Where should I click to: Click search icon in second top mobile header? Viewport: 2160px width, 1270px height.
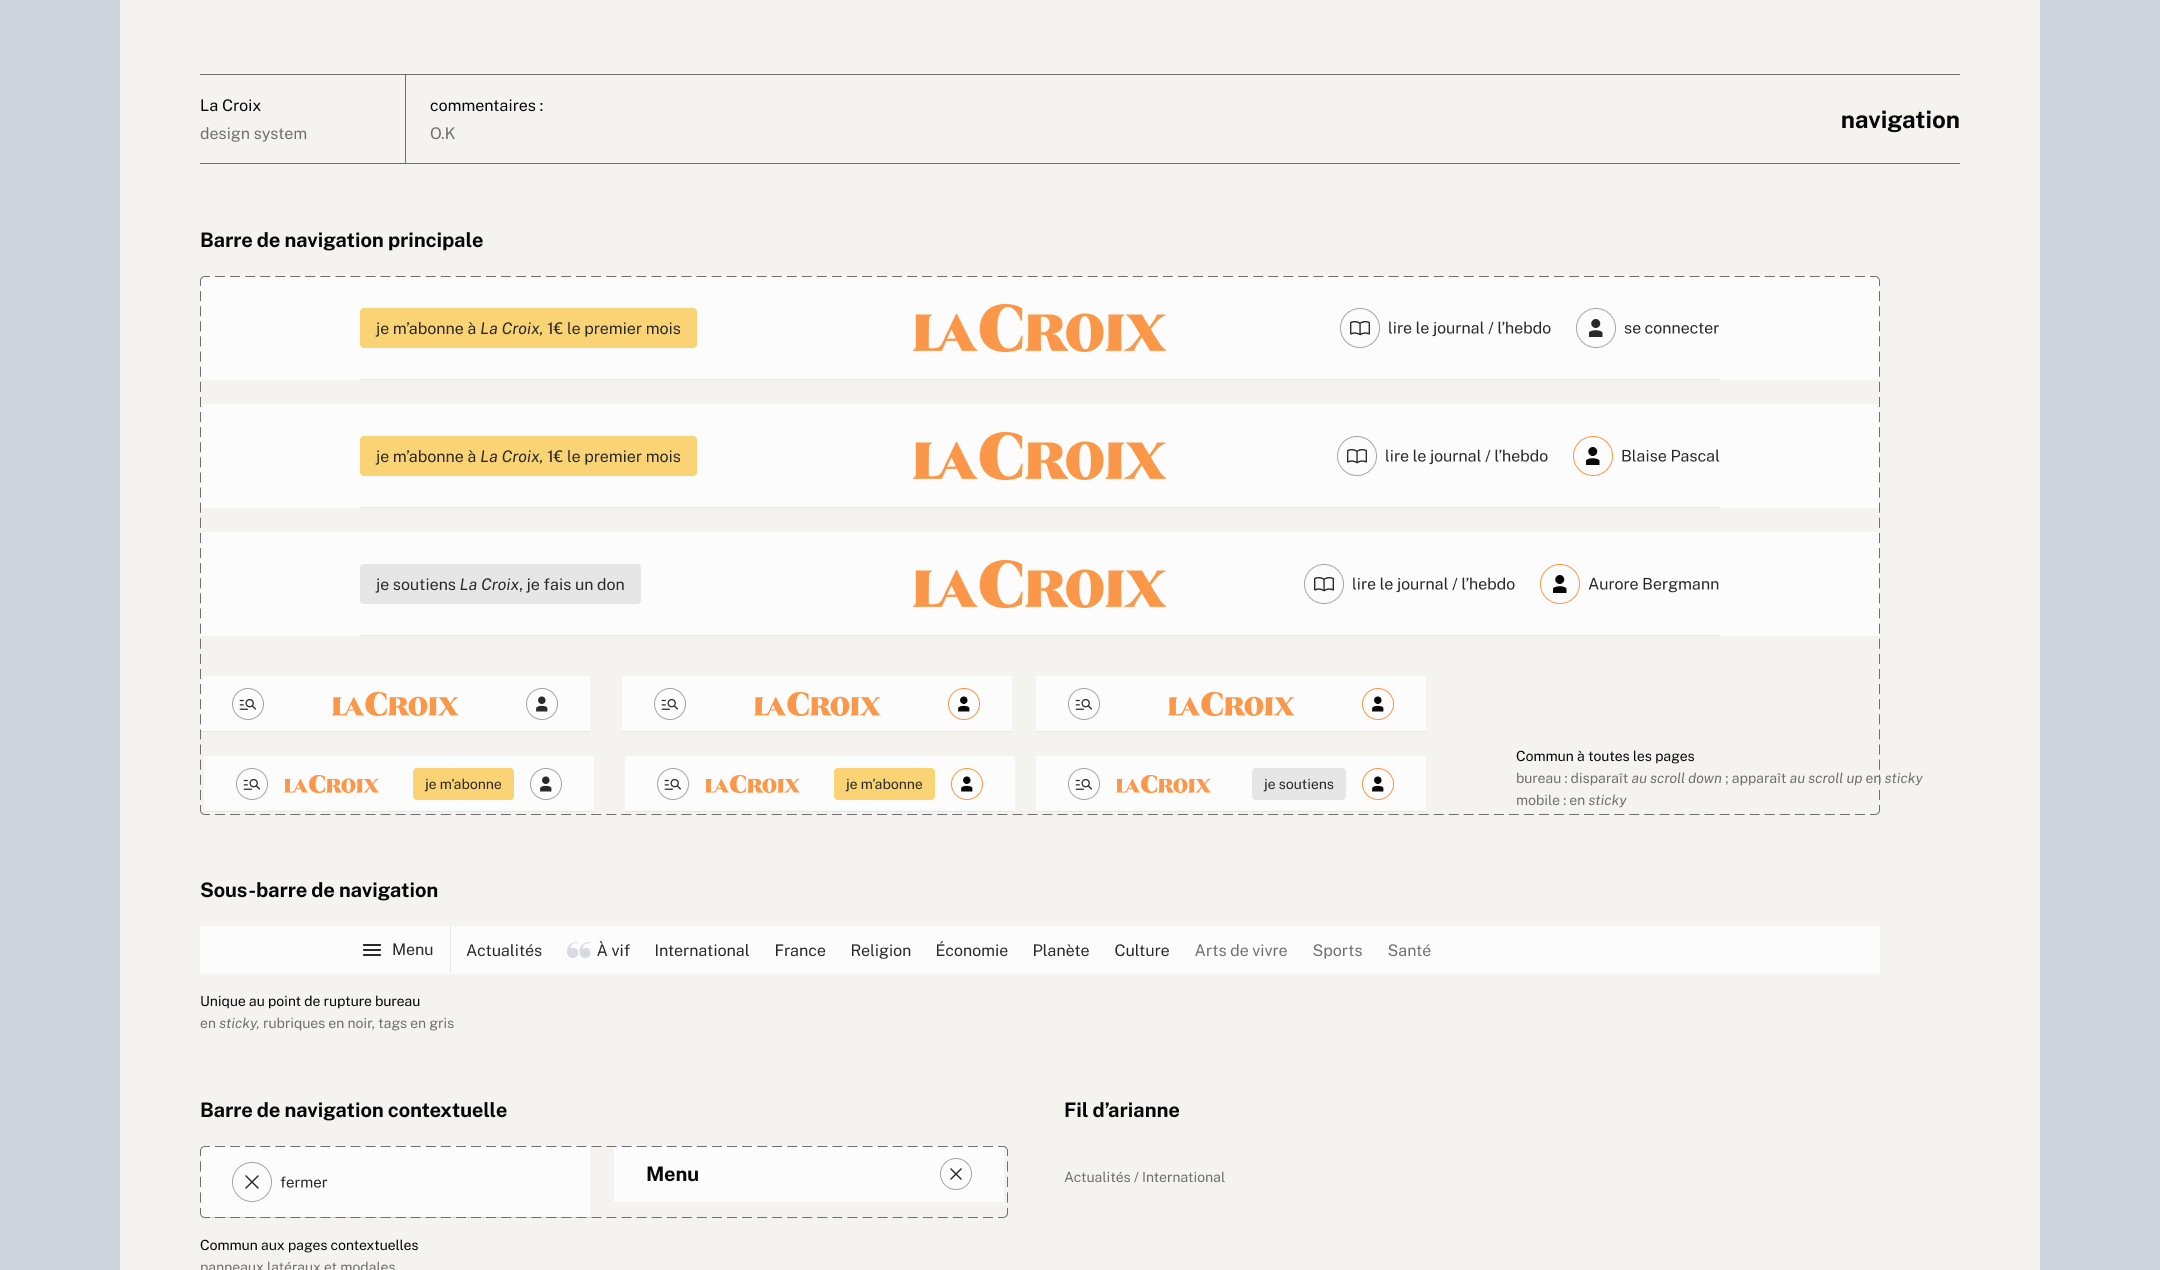tap(670, 704)
